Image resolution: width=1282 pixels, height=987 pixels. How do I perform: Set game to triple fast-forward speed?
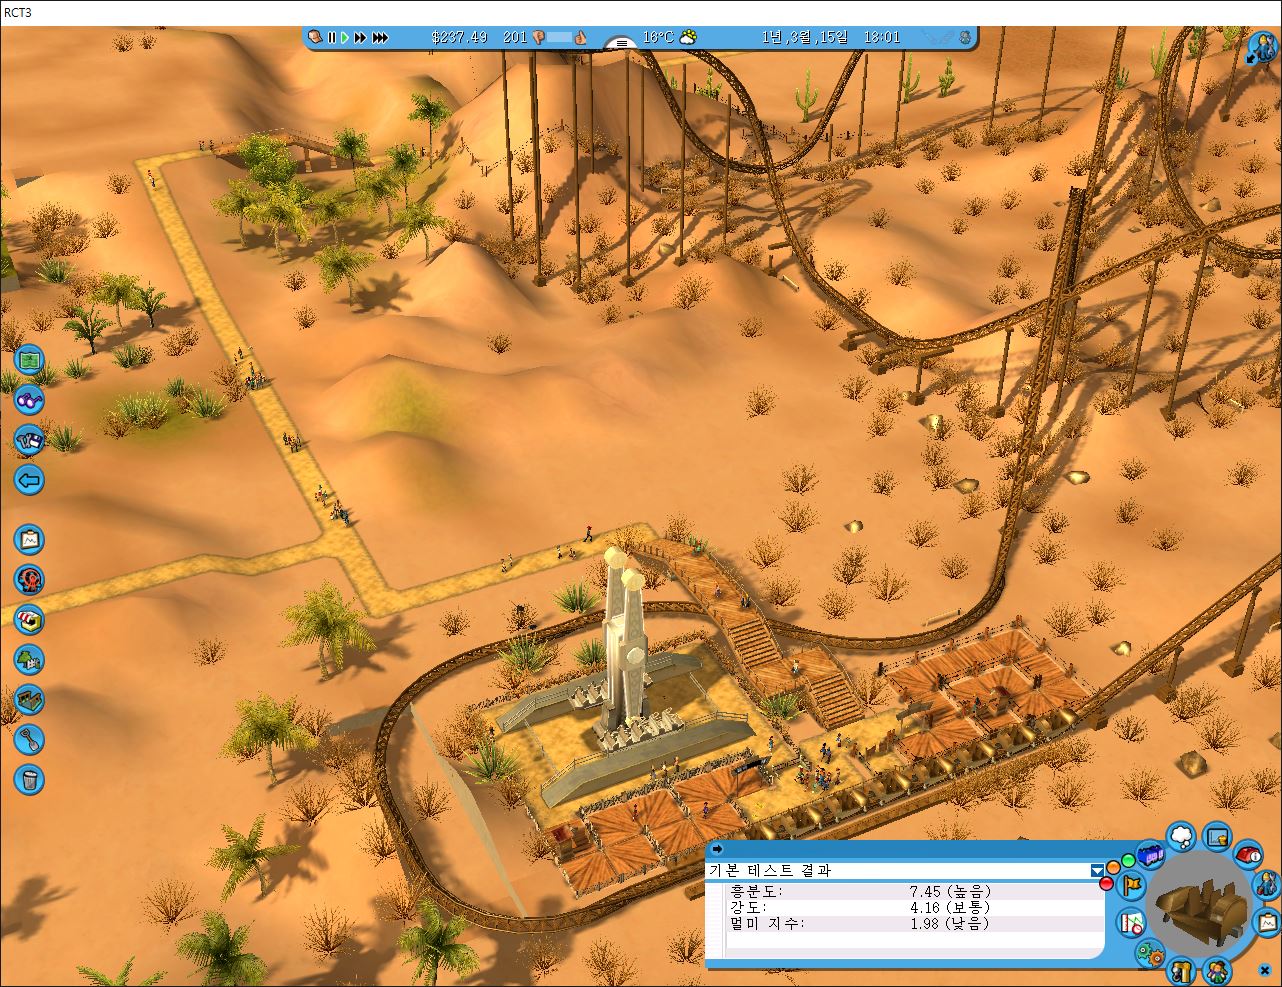380,37
